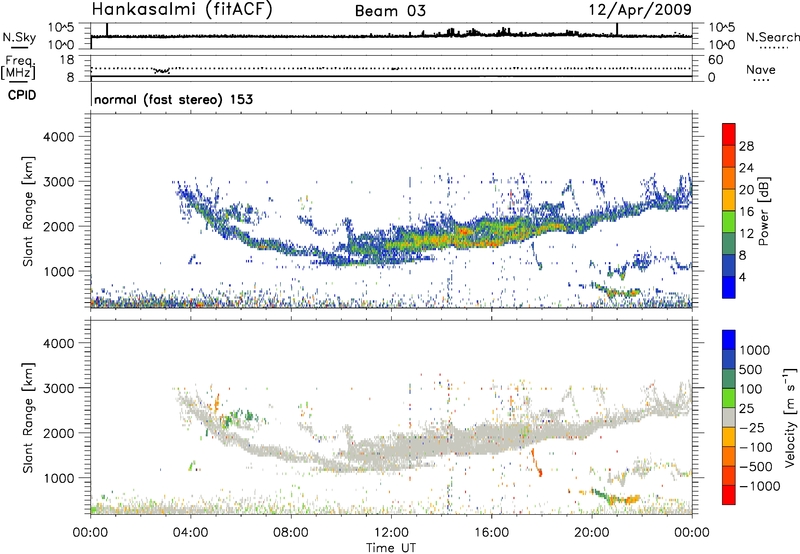Click the '28' value on the power color bar
The width and height of the screenshot is (800, 554).
click(746, 146)
